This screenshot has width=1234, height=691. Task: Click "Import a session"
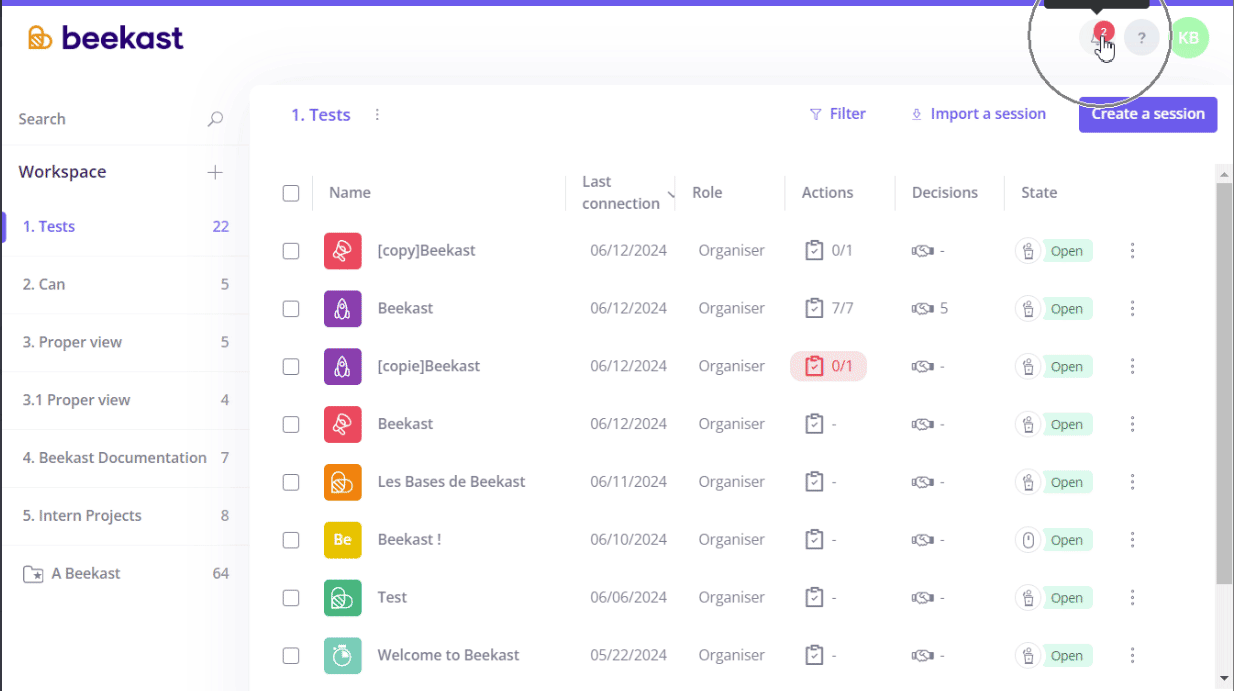pyautogui.click(x=978, y=114)
